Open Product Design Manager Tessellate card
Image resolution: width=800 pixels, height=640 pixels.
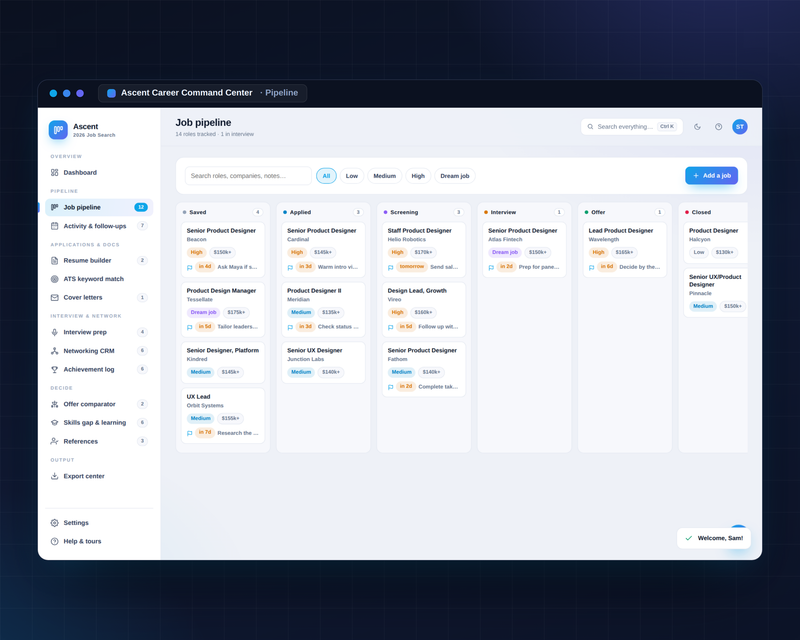point(222,309)
